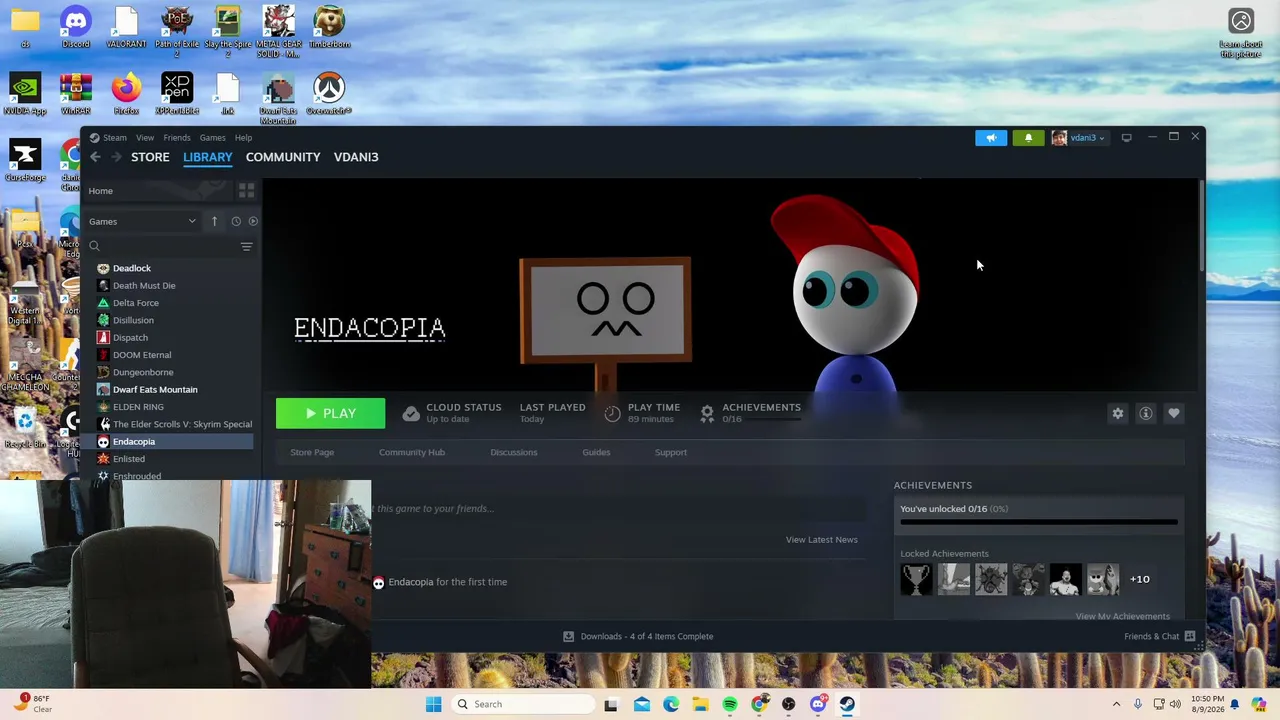Sort library by recent activity clock icon
Screen dimensions: 1280x720
pyautogui.click(x=236, y=221)
